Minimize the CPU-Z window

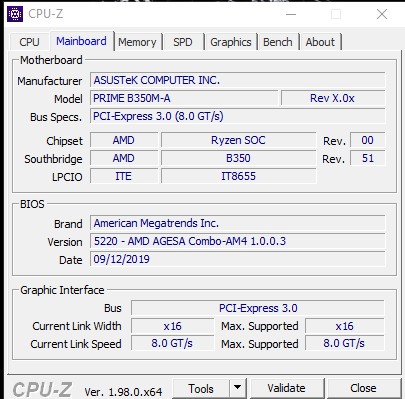click(291, 14)
